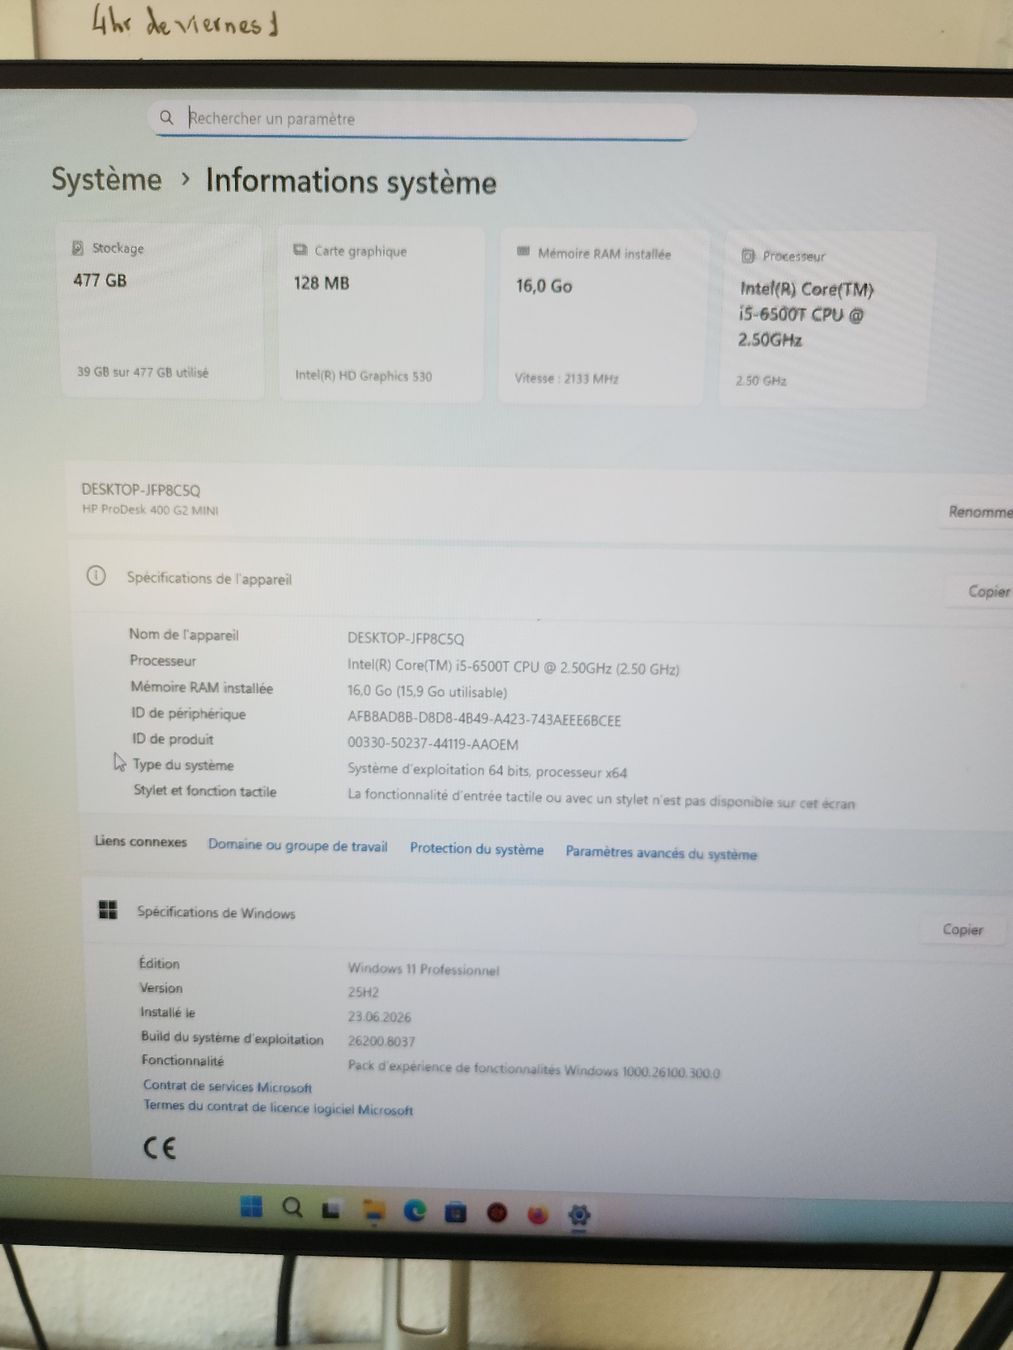
Task: Click the Liens connexes label
Action: [141, 841]
